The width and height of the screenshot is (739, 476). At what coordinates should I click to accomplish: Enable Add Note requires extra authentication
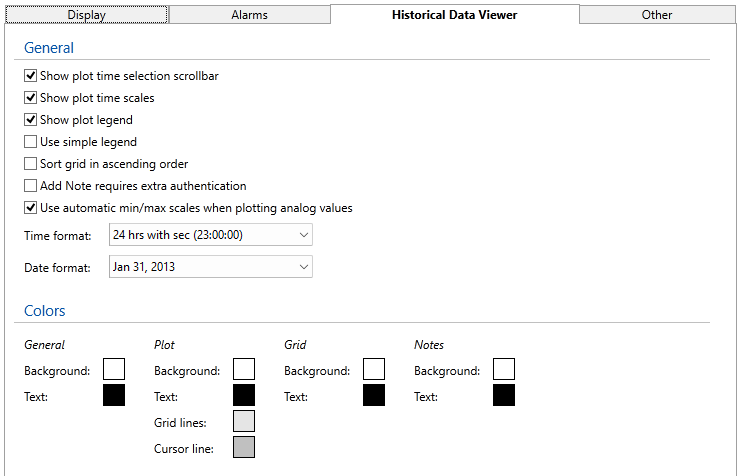click(31, 186)
